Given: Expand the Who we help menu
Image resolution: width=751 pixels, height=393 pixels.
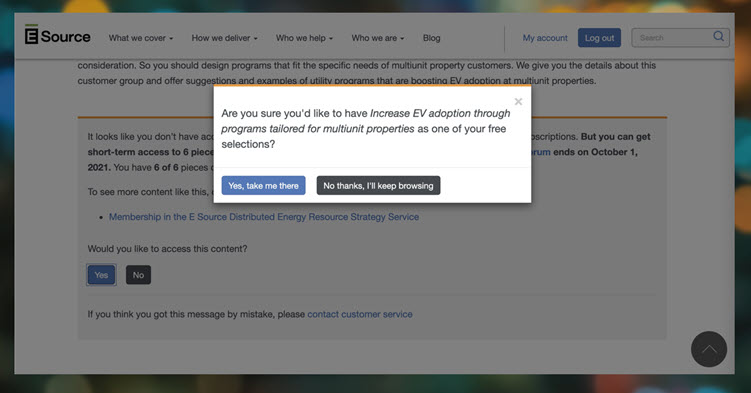Looking at the screenshot, I should pyautogui.click(x=304, y=38).
